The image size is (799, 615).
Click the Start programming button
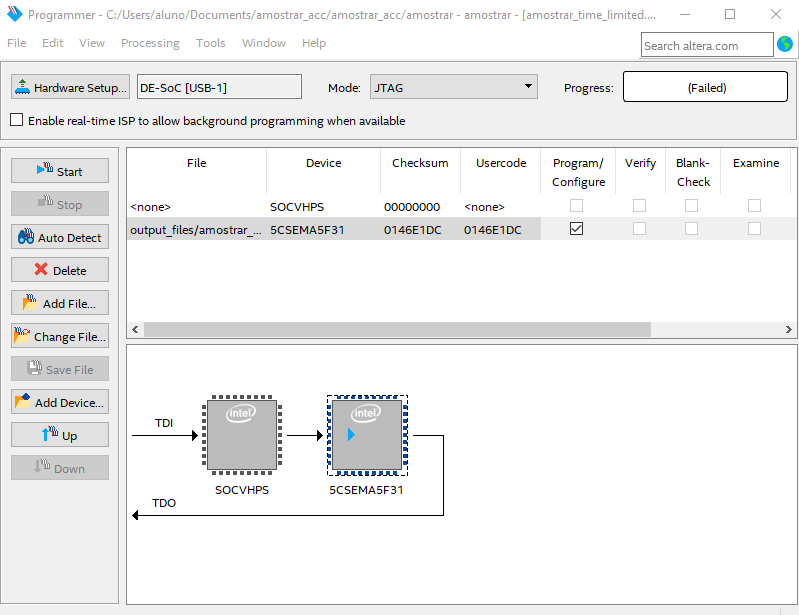point(60,171)
